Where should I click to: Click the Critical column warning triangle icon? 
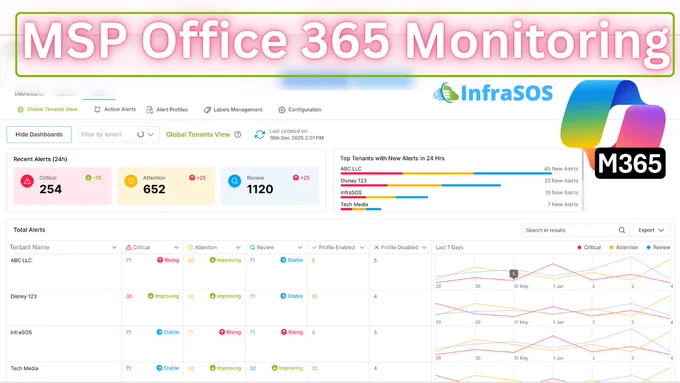[128, 247]
